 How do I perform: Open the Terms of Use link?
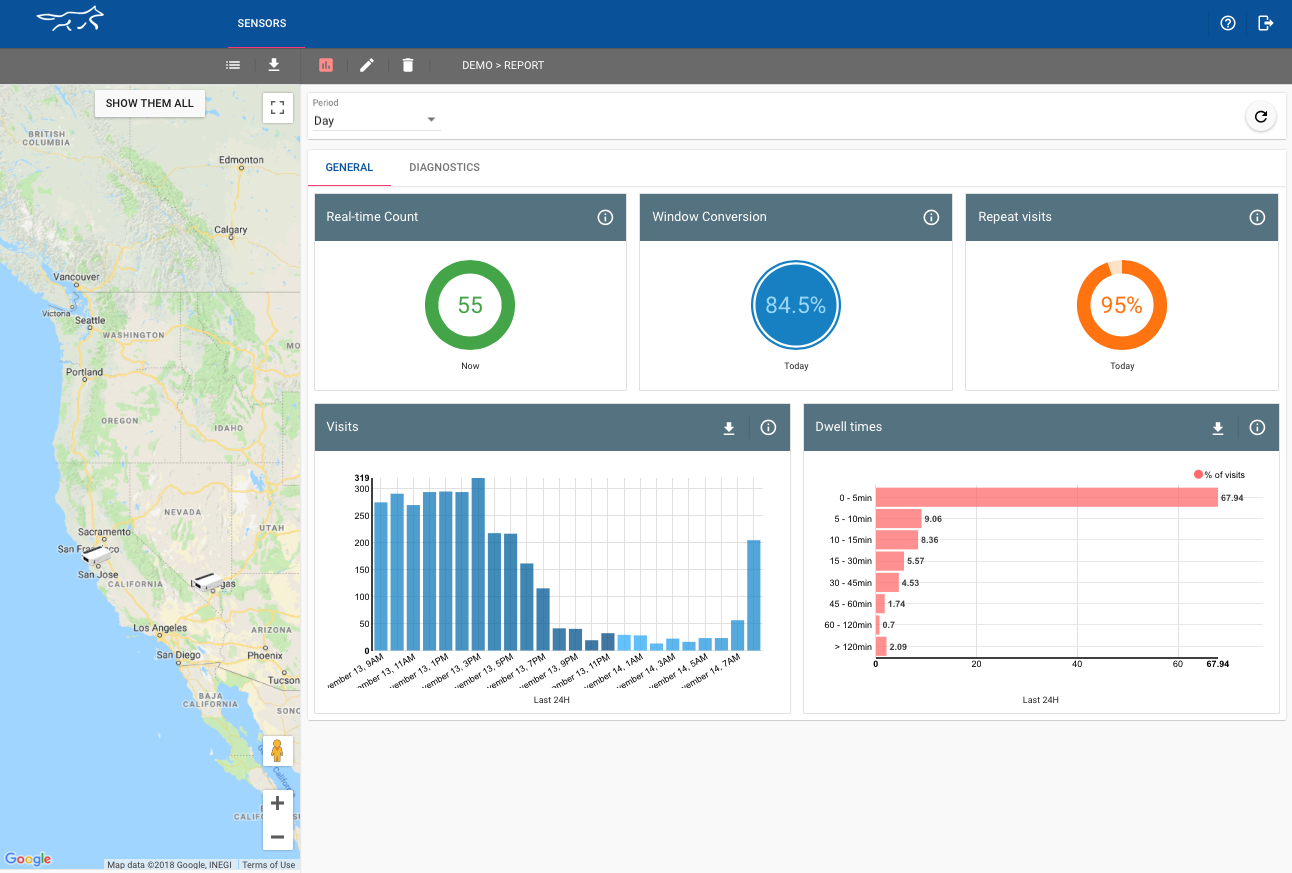pos(269,865)
